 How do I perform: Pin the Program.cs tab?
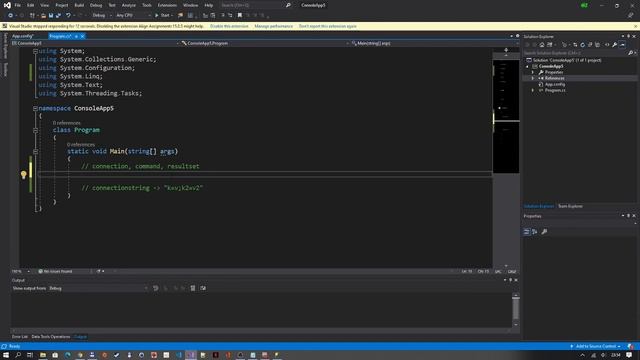[x=76, y=36]
